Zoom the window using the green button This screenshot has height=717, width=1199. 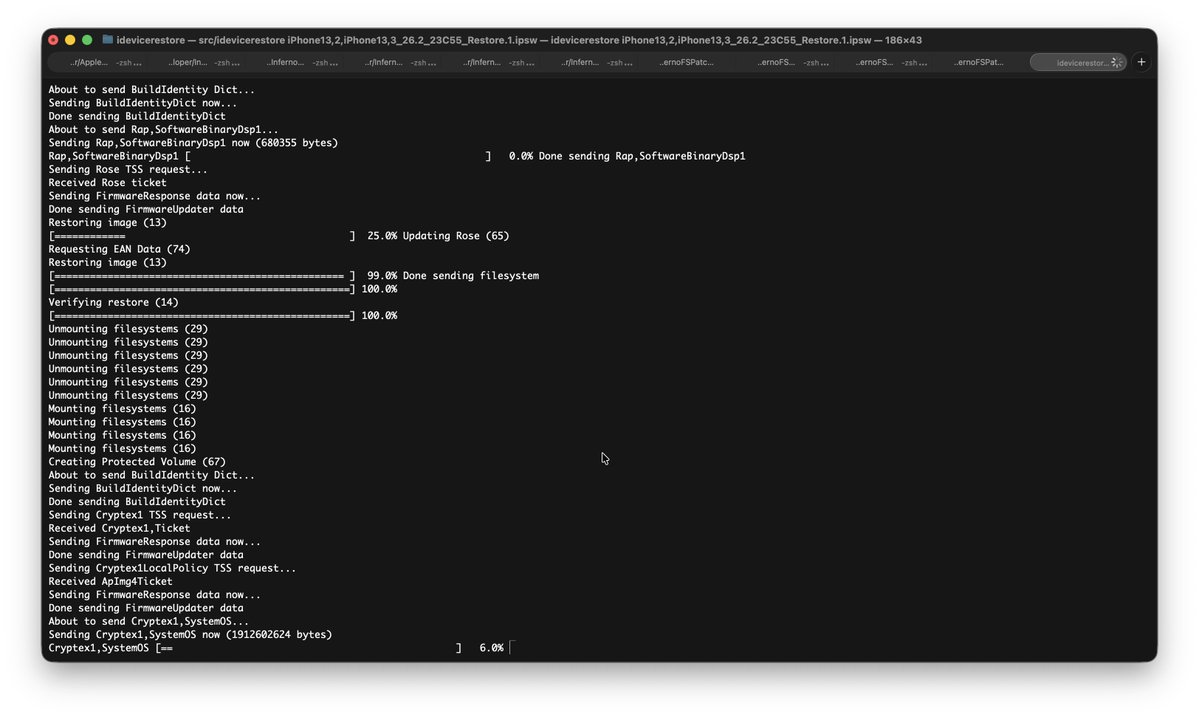coord(87,40)
